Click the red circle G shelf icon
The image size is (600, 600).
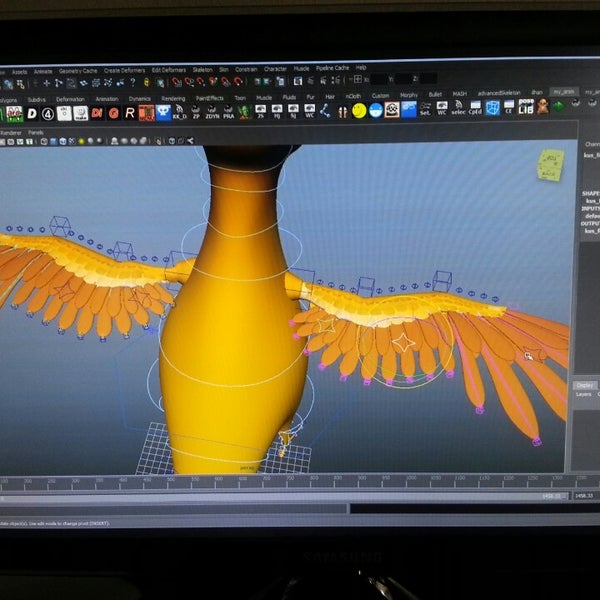(113, 113)
